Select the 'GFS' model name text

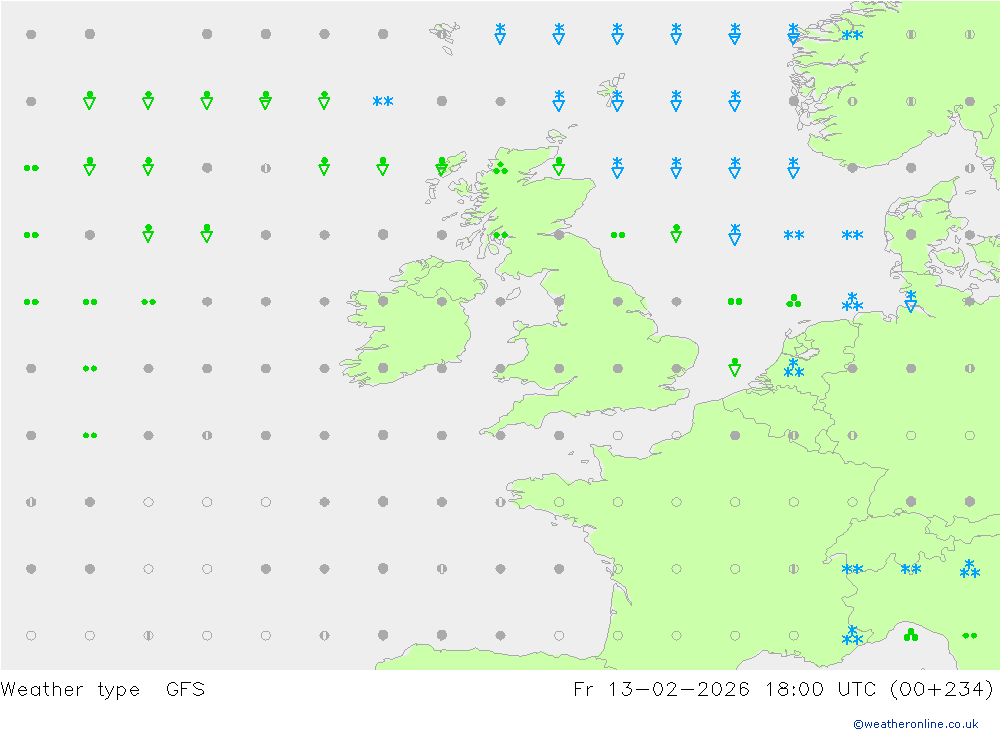[x=185, y=689]
